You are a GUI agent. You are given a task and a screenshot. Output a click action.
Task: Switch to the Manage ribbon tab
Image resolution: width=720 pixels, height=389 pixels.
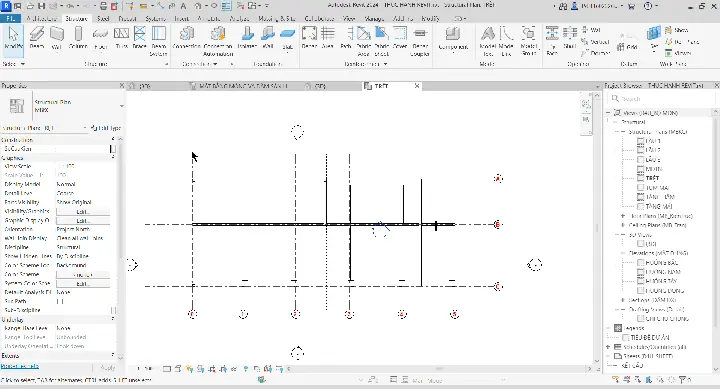click(x=374, y=18)
